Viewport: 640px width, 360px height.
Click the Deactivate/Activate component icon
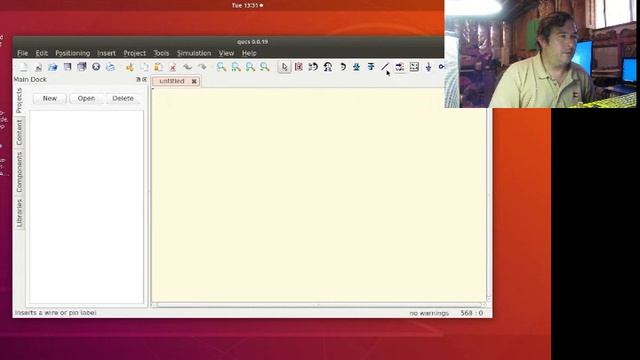pos(299,67)
